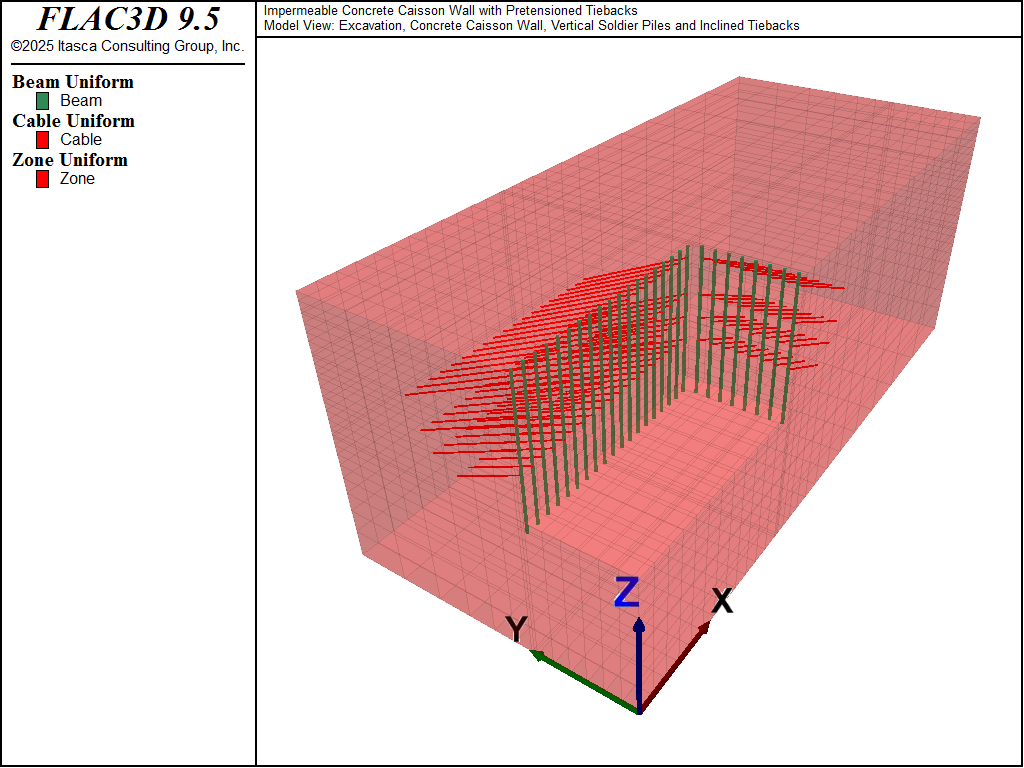Click the blue Z axis label

626,592
